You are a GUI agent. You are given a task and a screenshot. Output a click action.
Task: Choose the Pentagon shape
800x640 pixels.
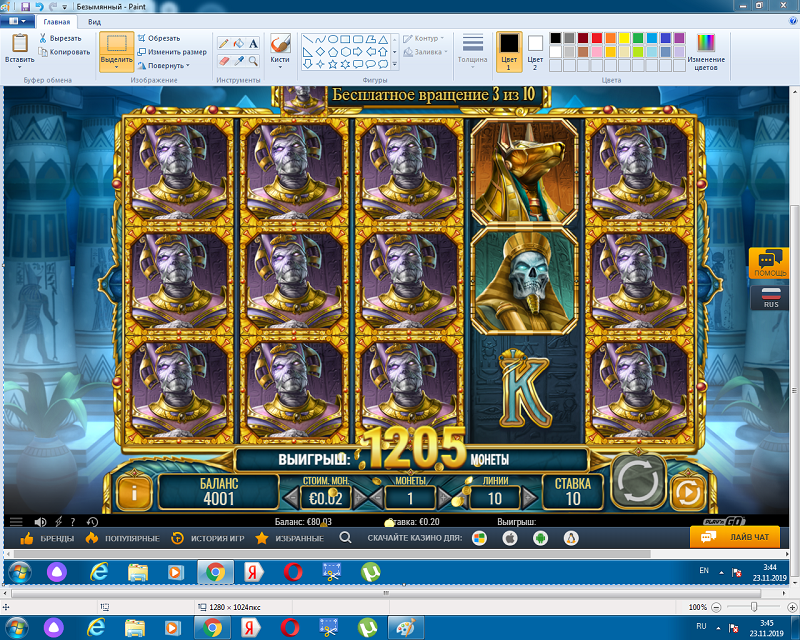(x=333, y=52)
